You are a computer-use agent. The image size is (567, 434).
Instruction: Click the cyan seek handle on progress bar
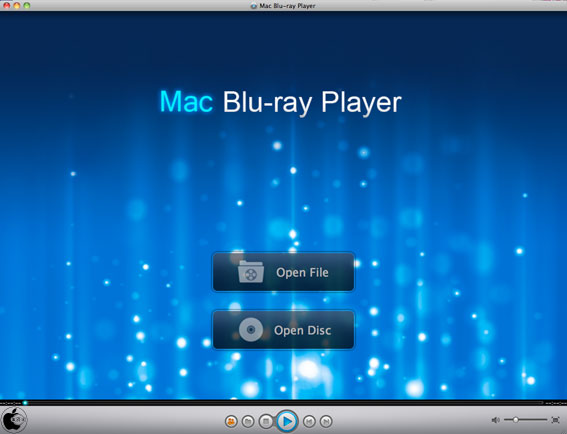tap(25, 403)
